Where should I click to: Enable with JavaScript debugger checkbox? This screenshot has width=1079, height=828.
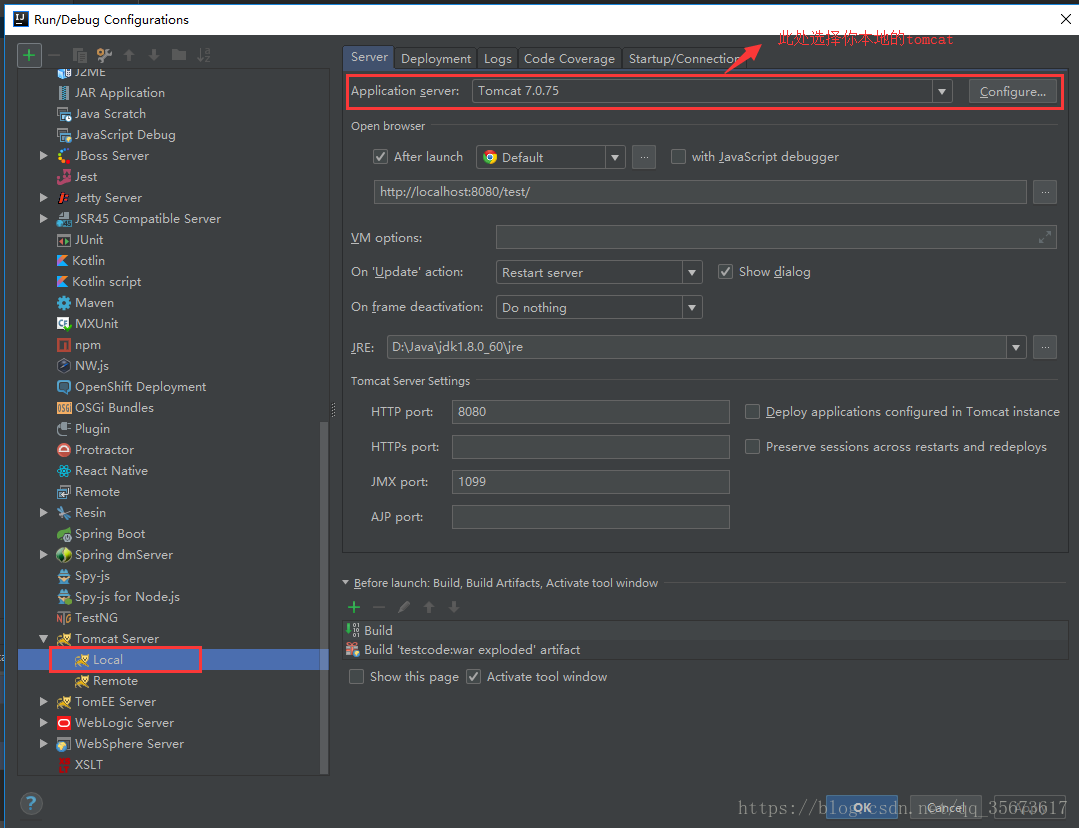pyautogui.click(x=679, y=156)
